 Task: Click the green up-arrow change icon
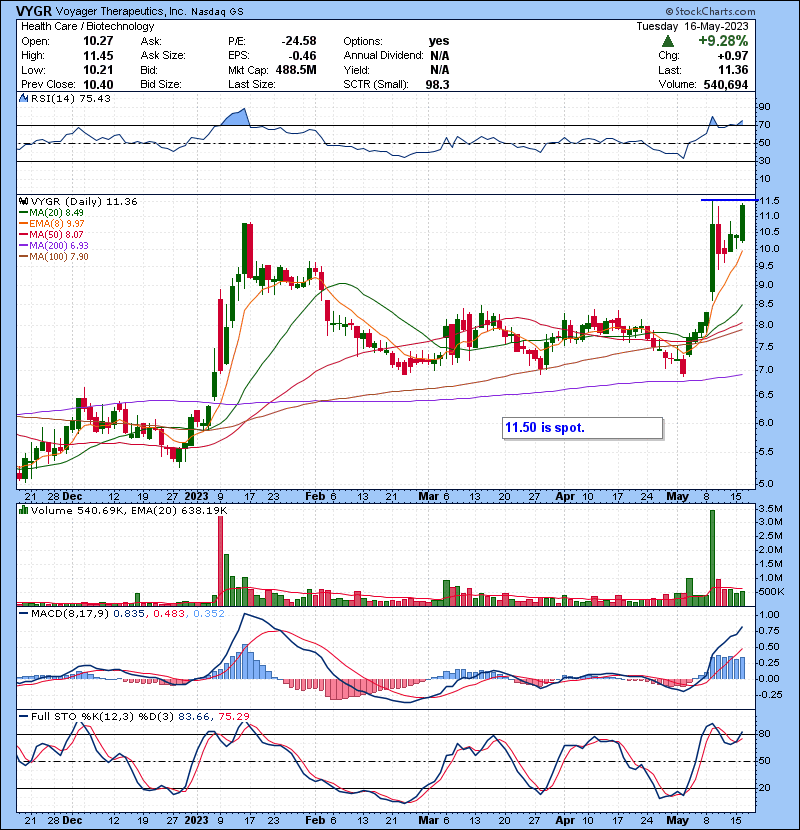[668, 41]
